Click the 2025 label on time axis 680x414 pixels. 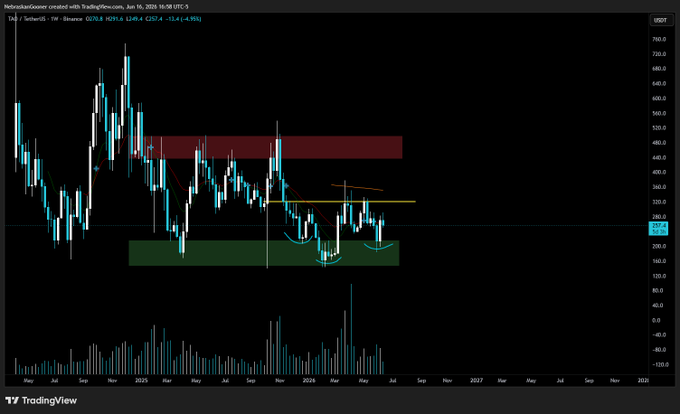coord(141,381)
